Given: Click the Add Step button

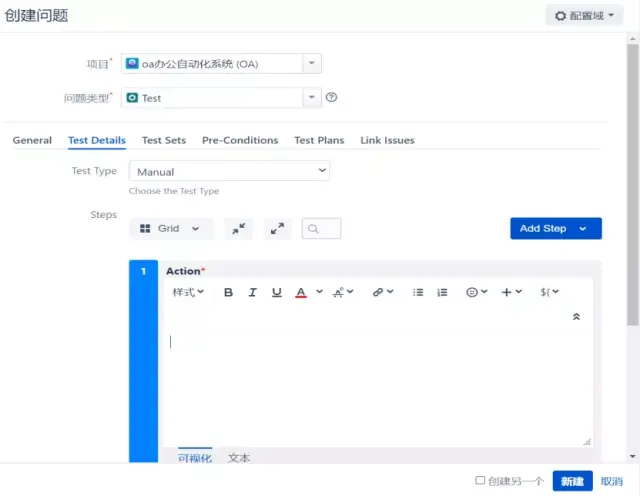Looking at the screenshot, I should tap(542, 229).
